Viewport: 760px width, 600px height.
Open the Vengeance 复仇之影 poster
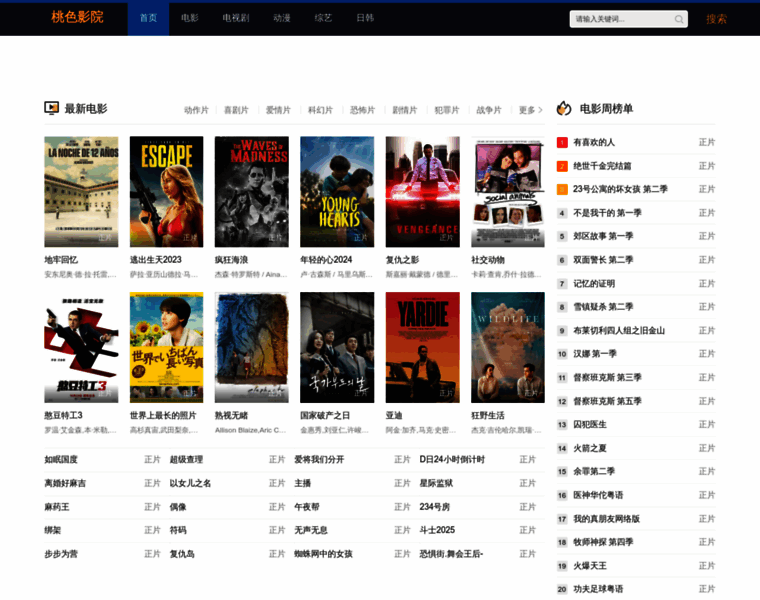pyautogui.click(x=423, y=192)
